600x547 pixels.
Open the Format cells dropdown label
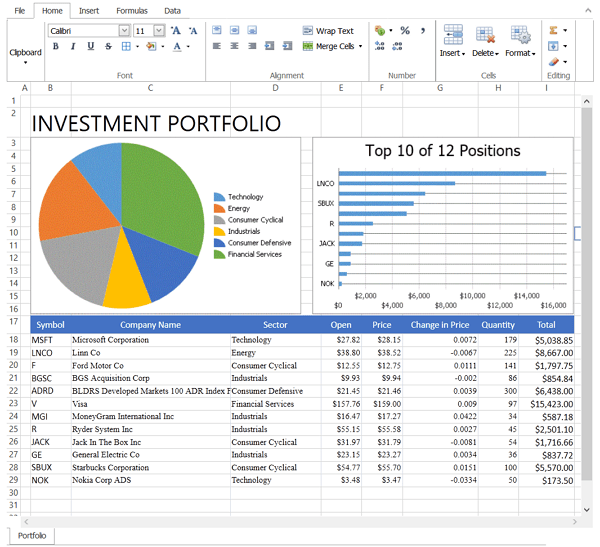tap(520, 53)
